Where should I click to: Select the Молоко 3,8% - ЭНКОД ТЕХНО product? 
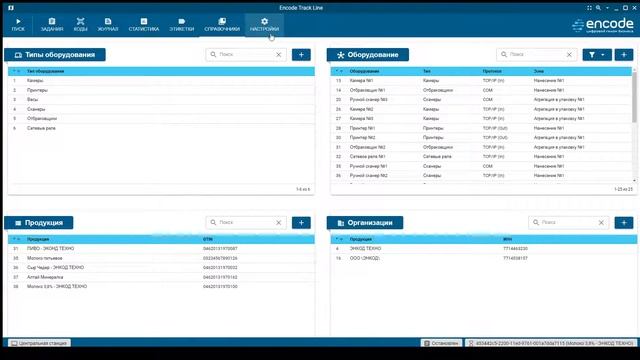tap(161, 287)
